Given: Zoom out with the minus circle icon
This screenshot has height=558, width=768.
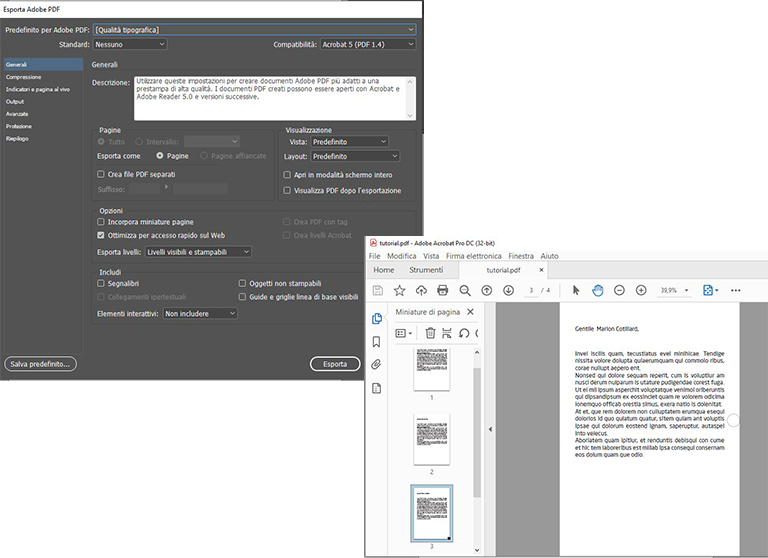Looking at the screenshot, I should 619,290.
